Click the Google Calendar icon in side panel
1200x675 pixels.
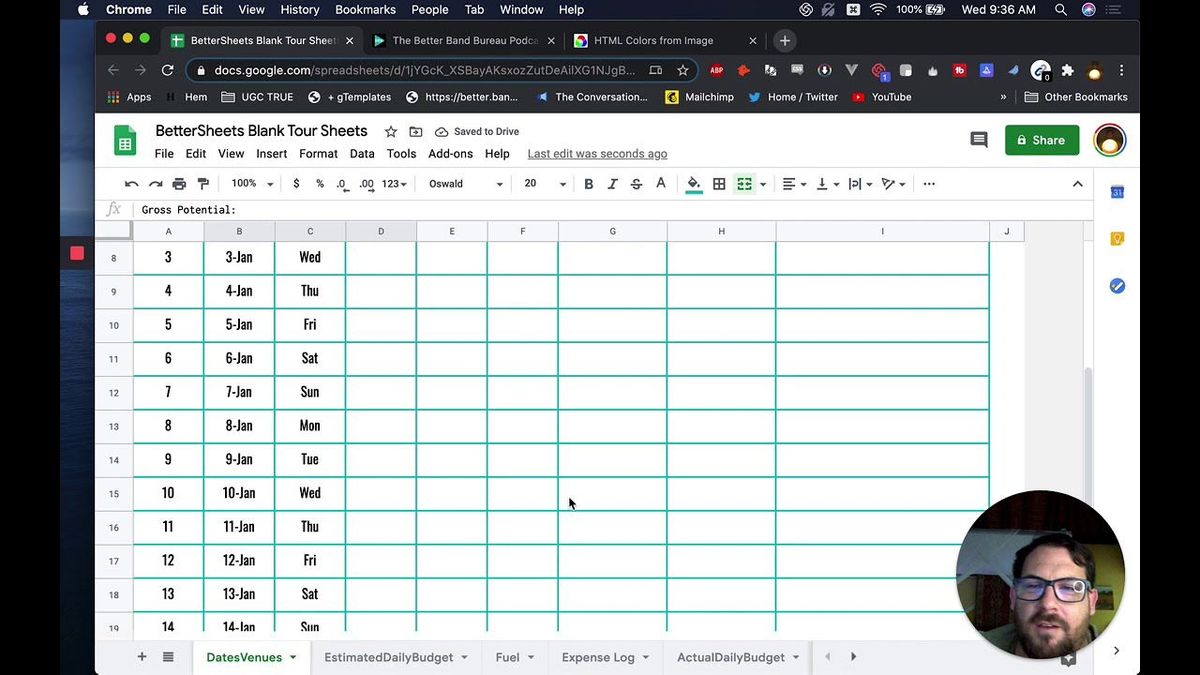pos(1117,191)
